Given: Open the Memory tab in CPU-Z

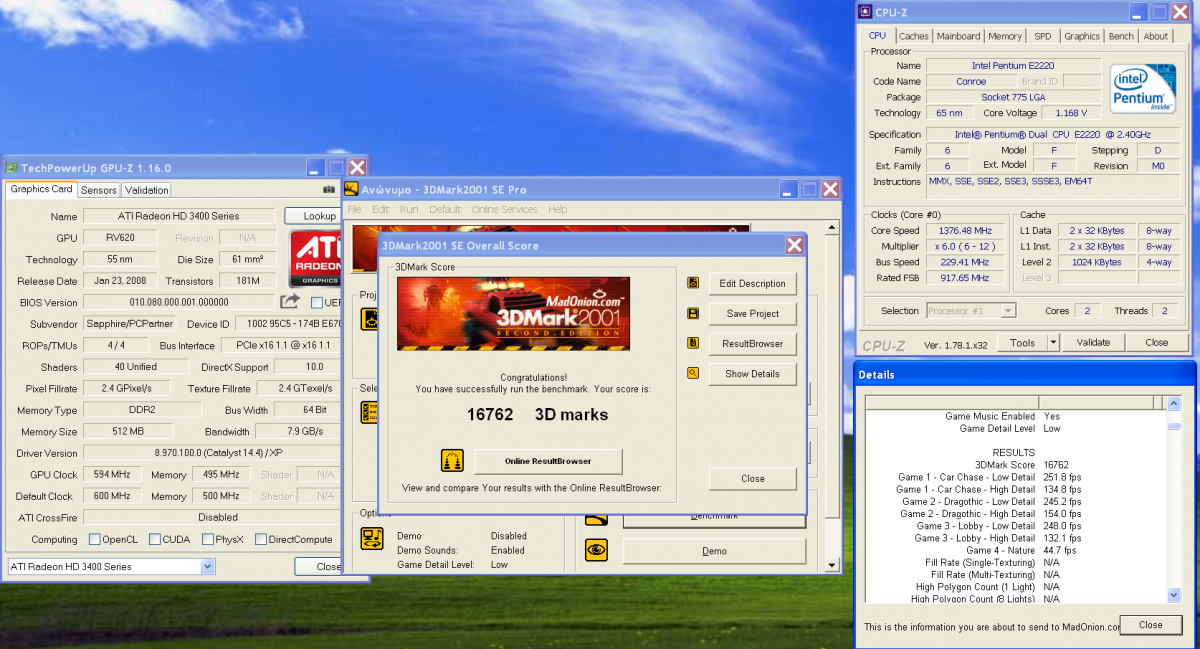Looking at the screenshot, I should tap(1005, 36).
